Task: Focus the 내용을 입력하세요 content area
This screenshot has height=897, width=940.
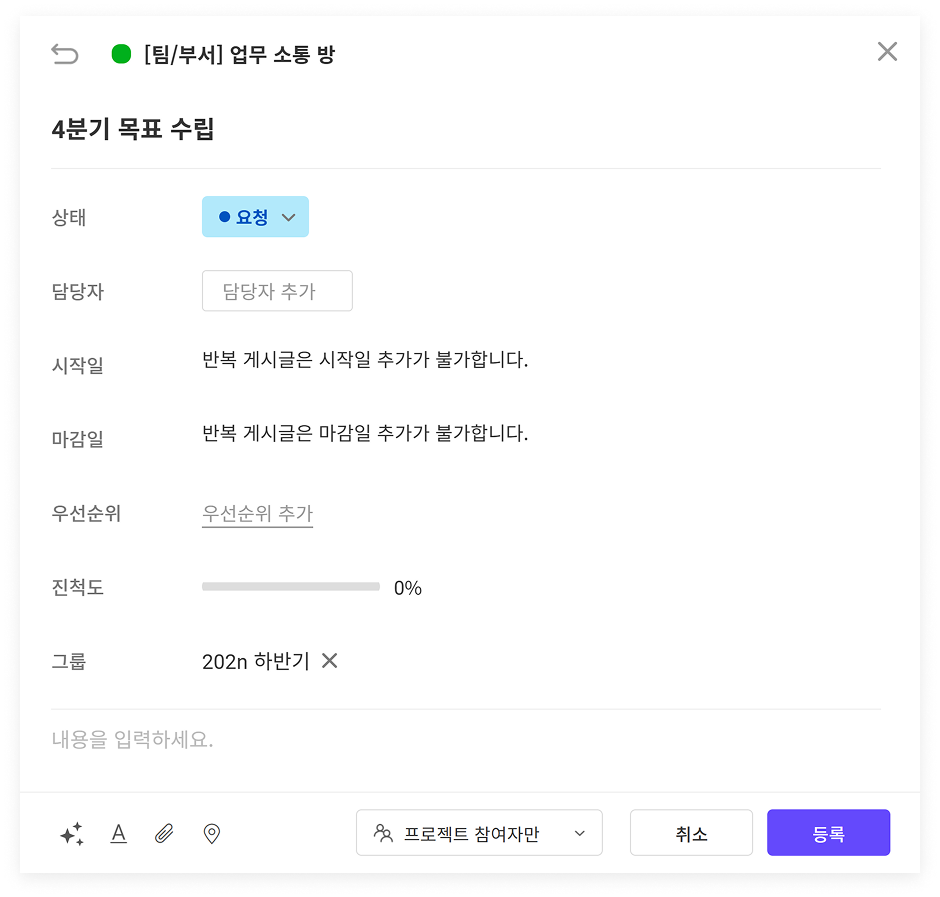Action: (x=465, y=741)
